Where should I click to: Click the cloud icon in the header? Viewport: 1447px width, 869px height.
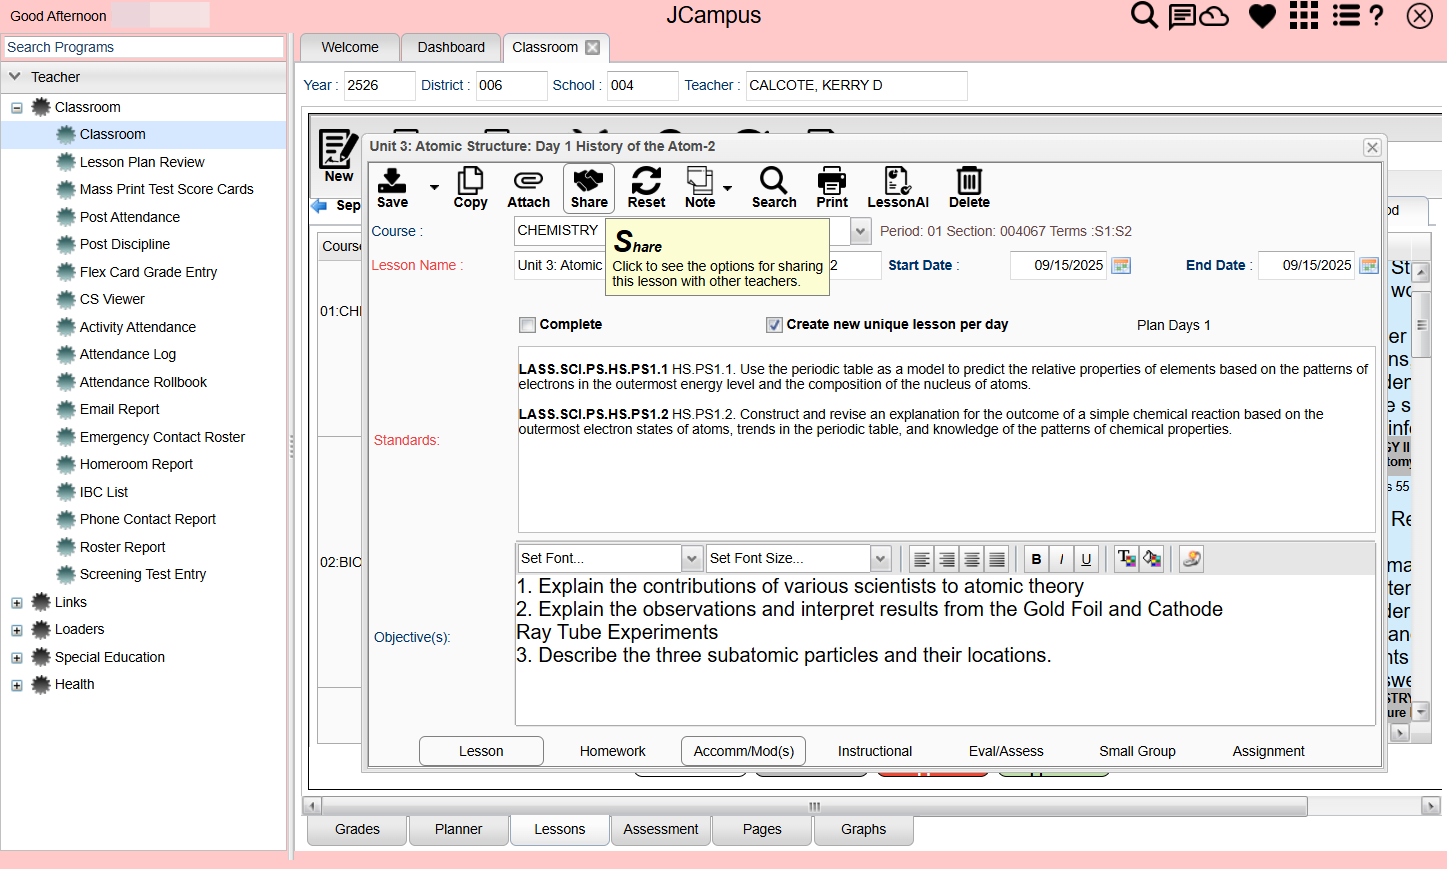pos(1214,16)
